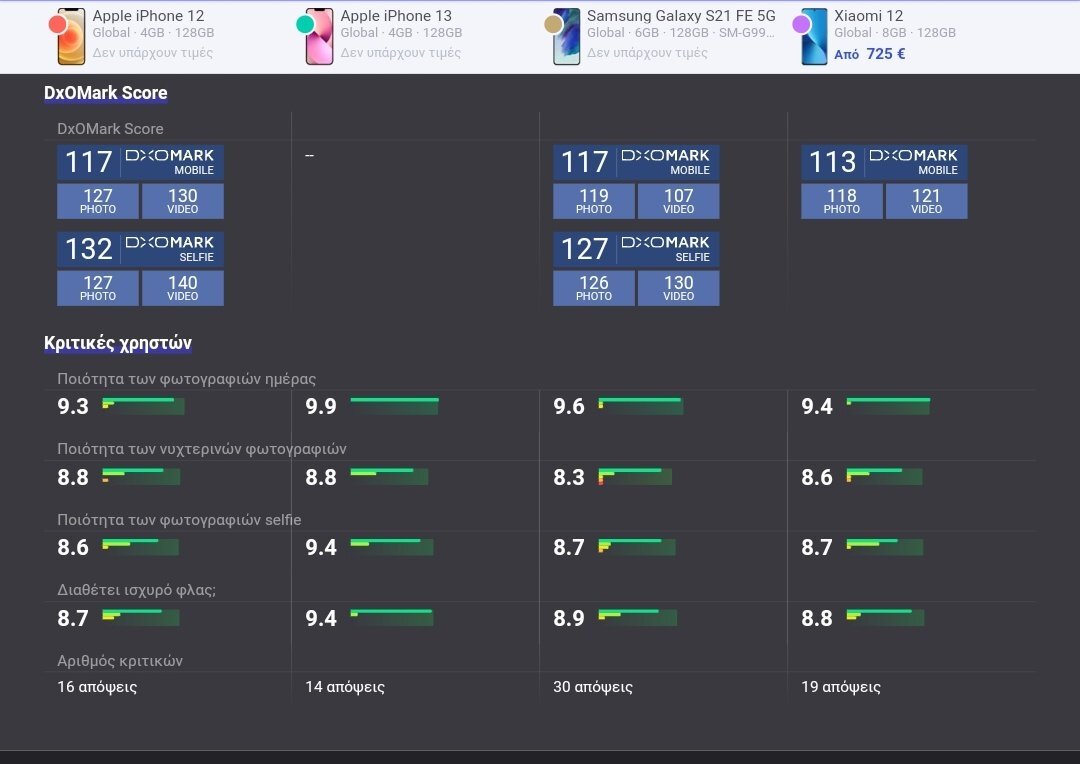Screen dimensions: 1080x764
Task: Click Galaxy S21 FE daytime photo rating bar 9.6
Action: coord(641,406)
